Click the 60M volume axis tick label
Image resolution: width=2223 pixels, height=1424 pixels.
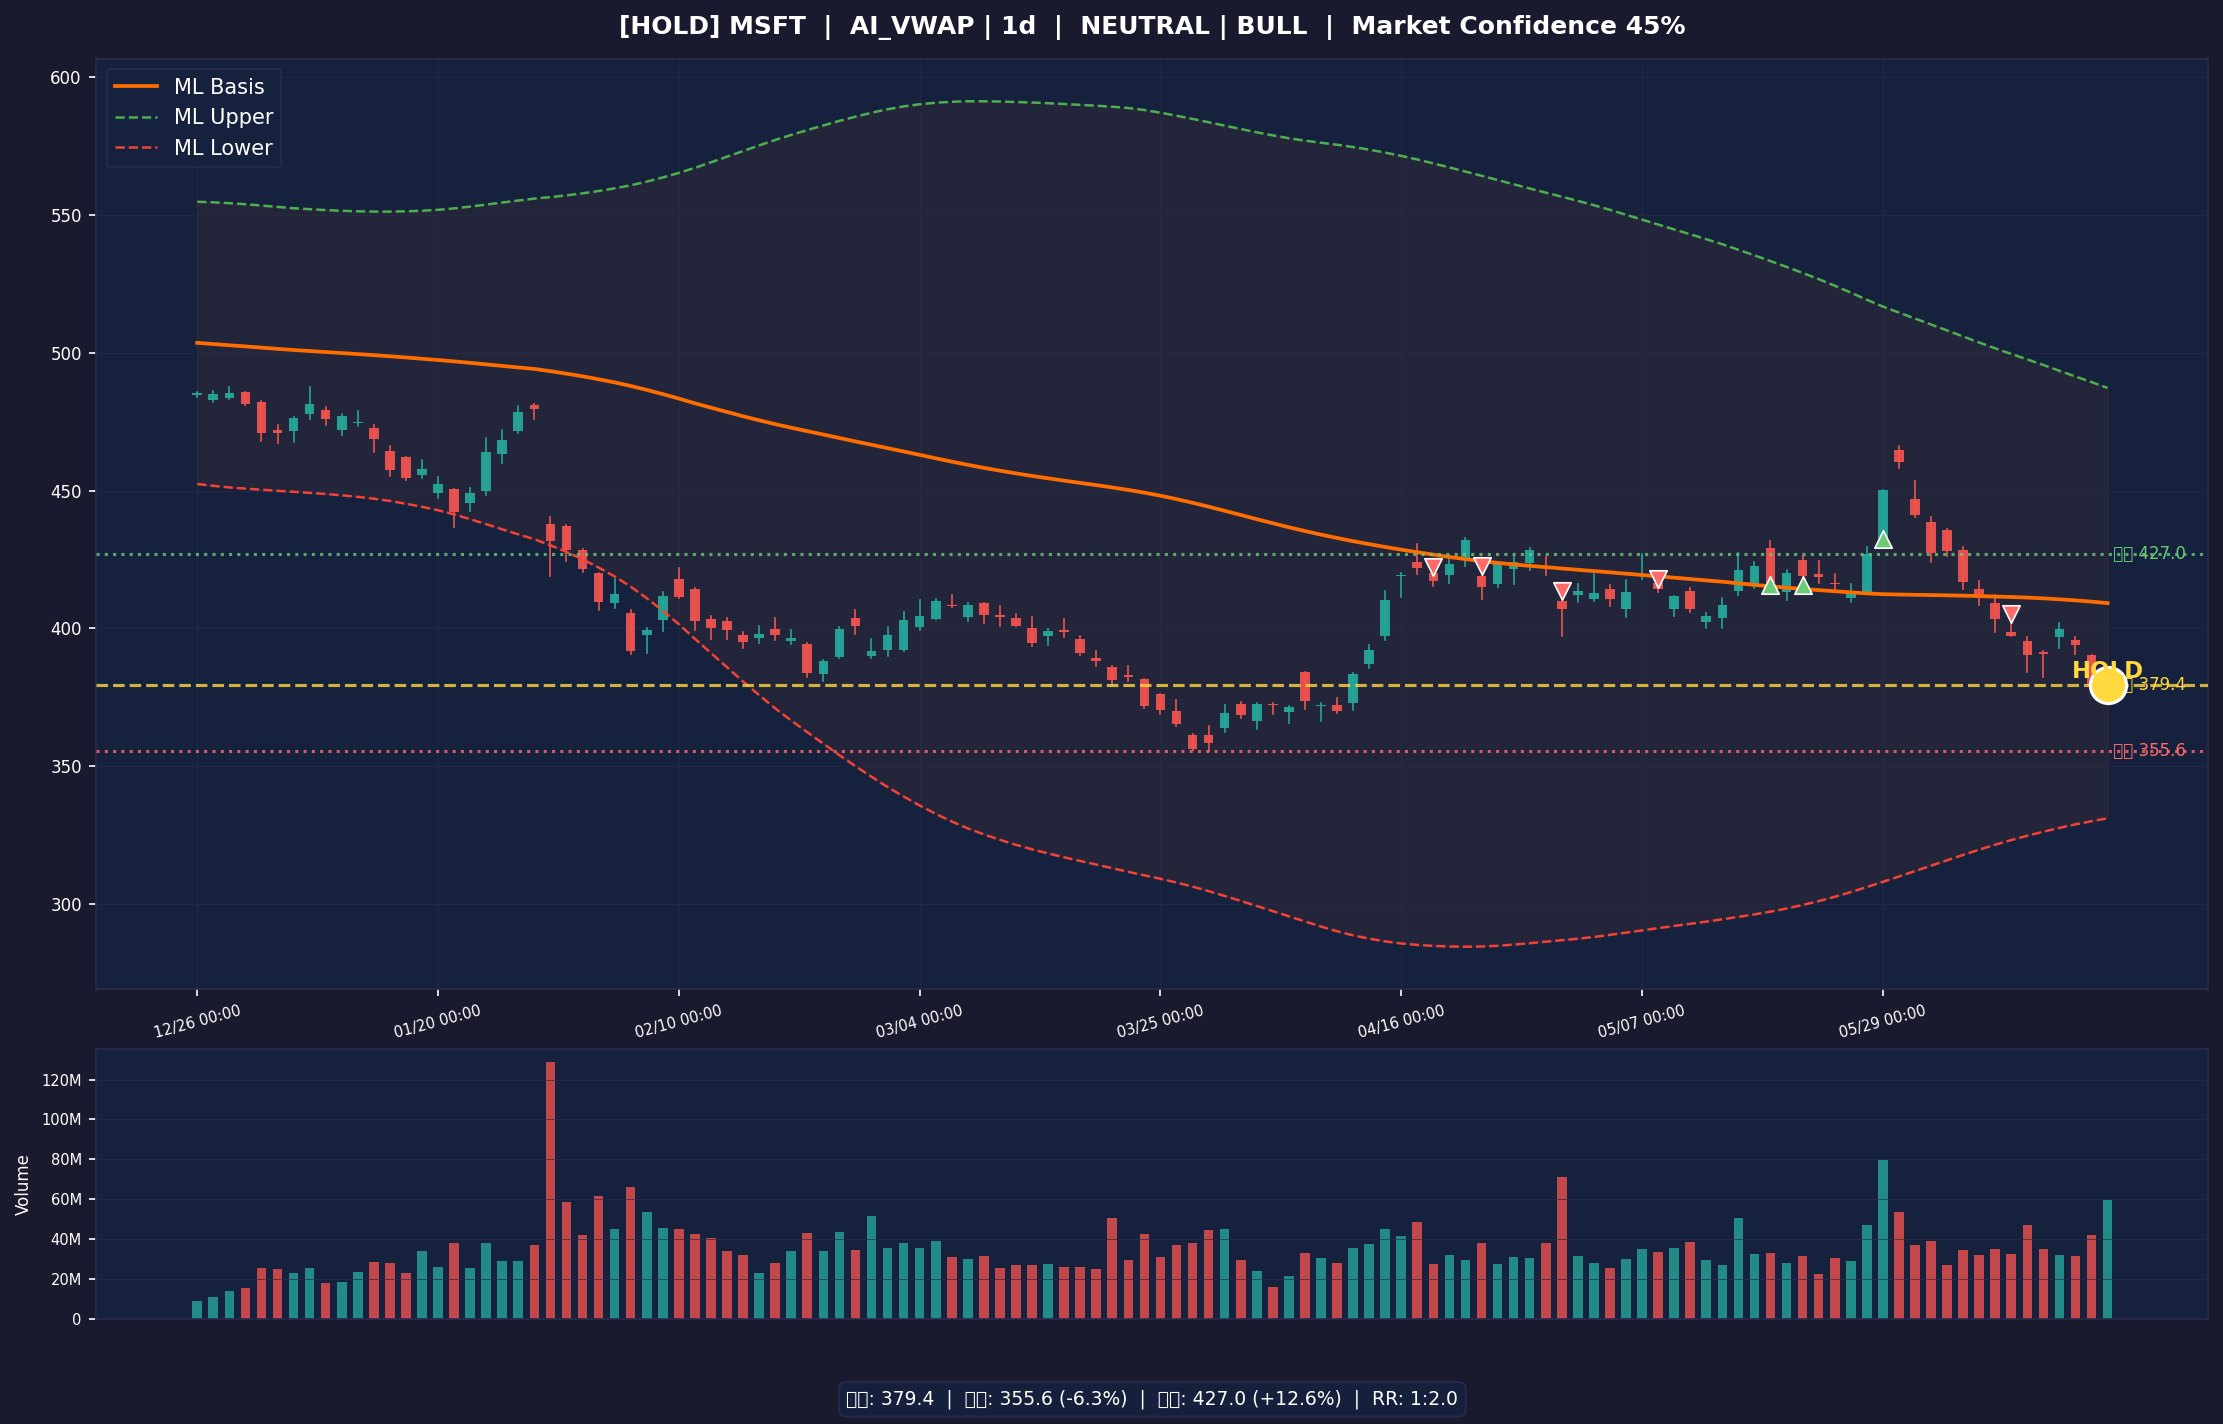point(65,1200)
